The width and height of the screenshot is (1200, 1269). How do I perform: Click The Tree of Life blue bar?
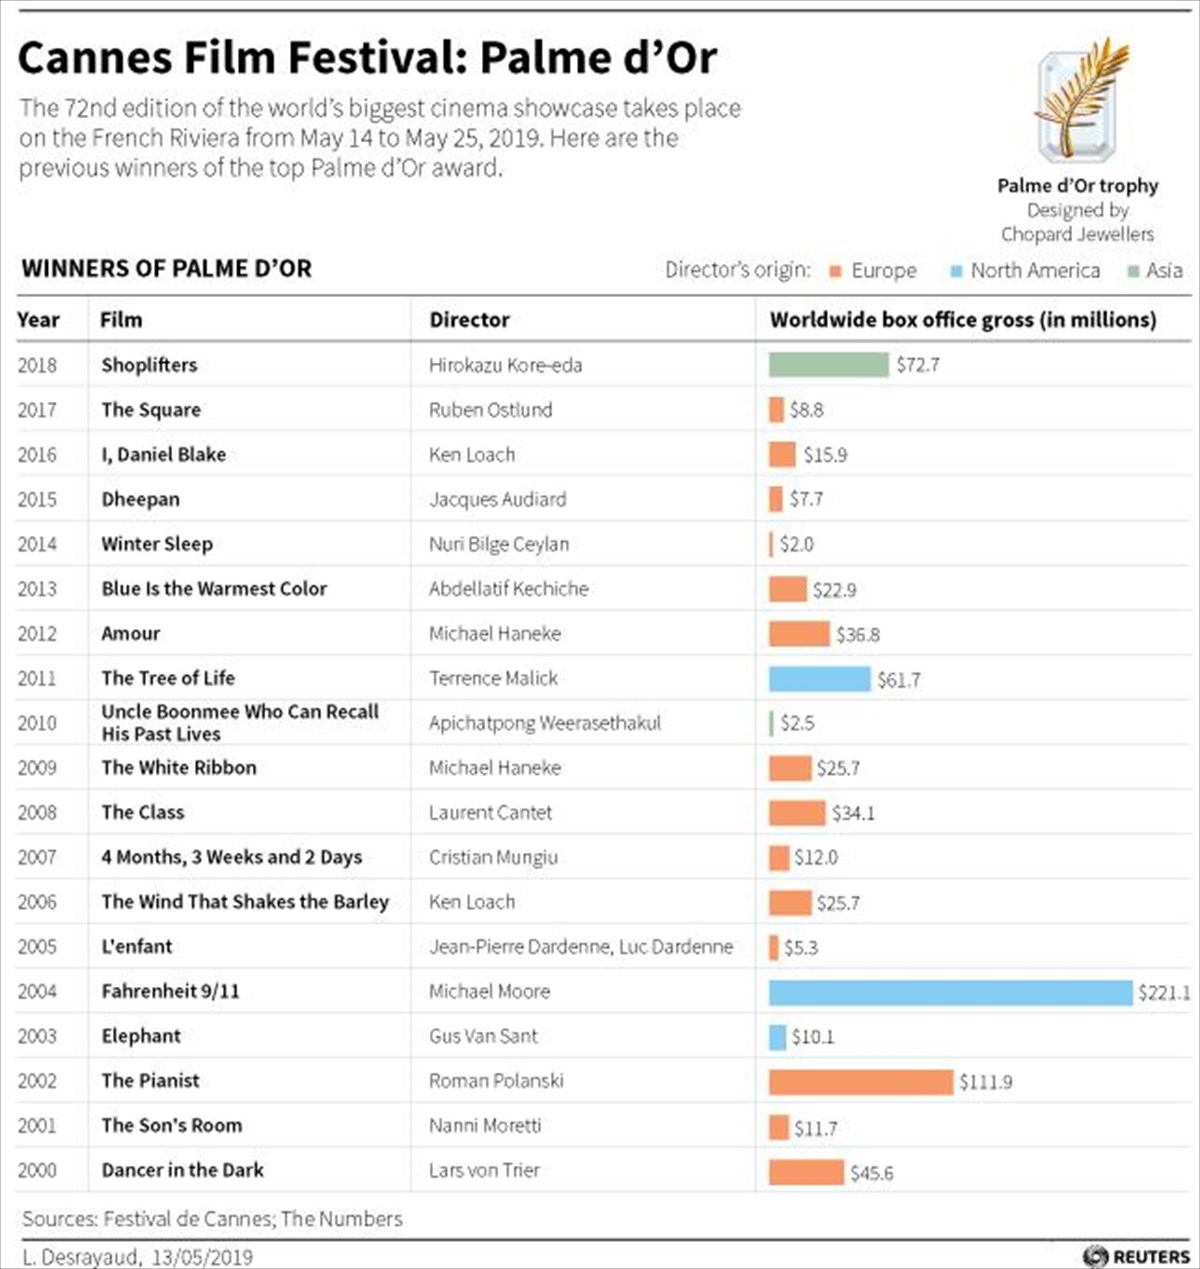click(819, 679)
